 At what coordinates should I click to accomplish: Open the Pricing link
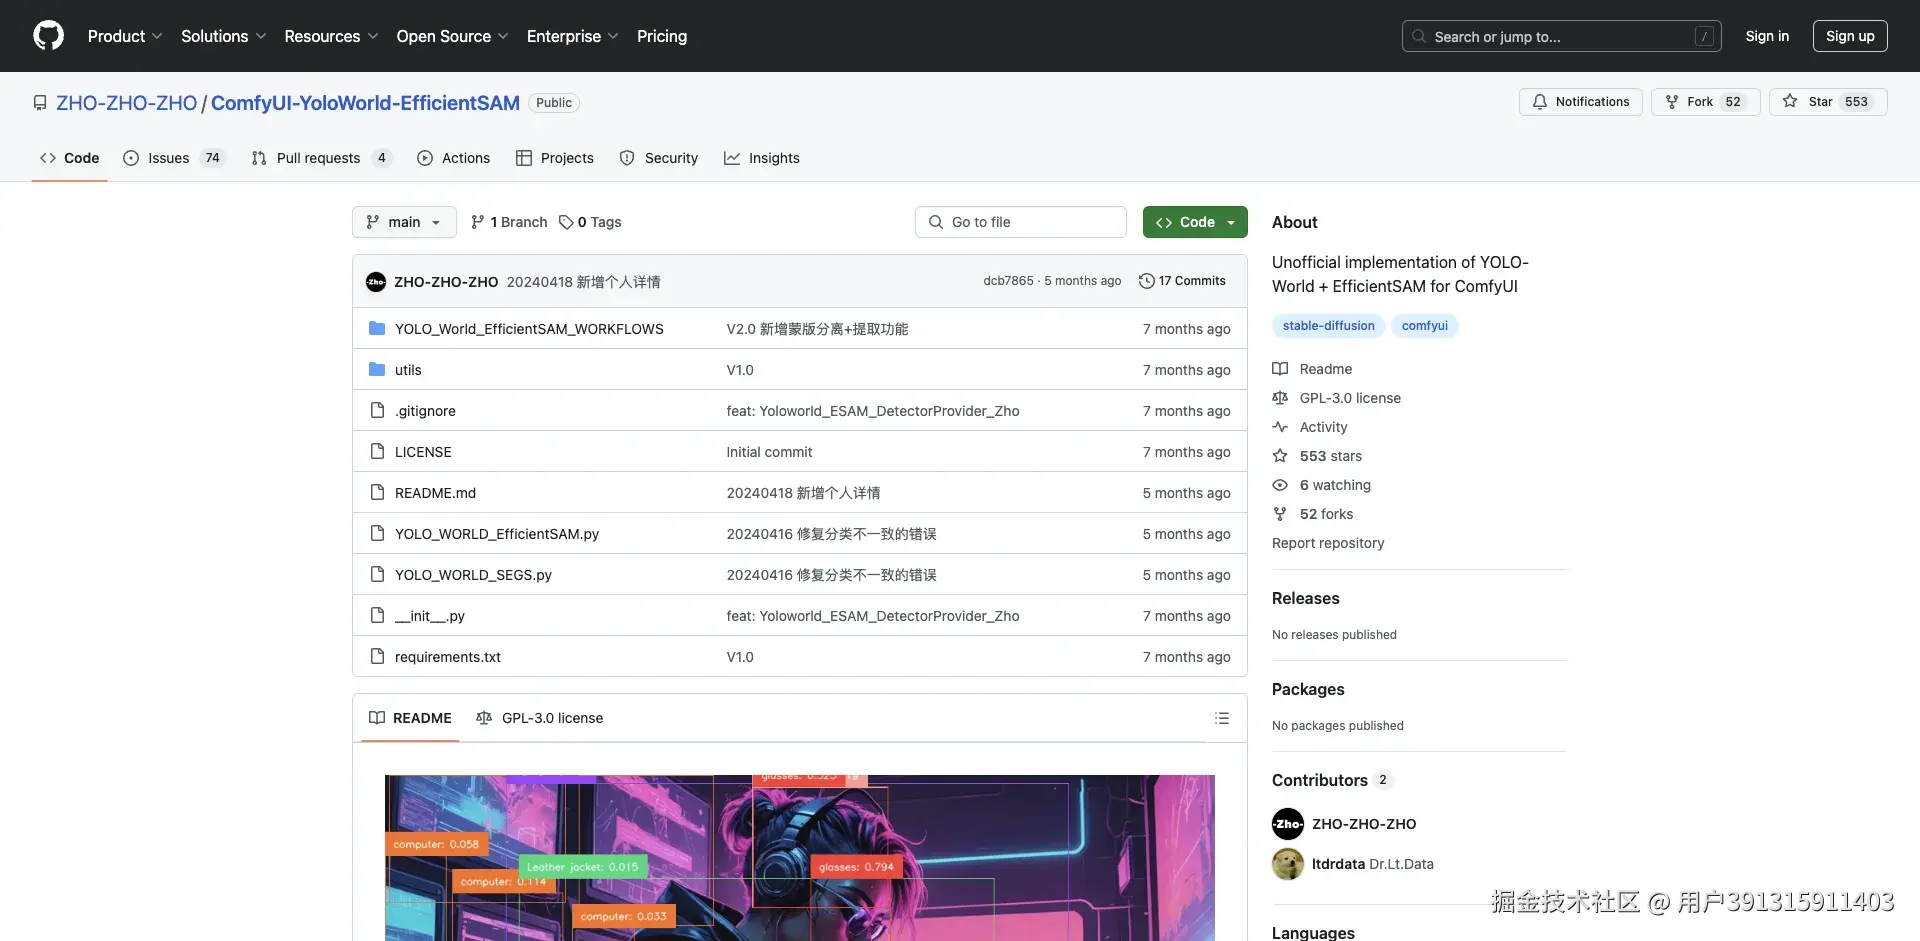coord(662,36)
